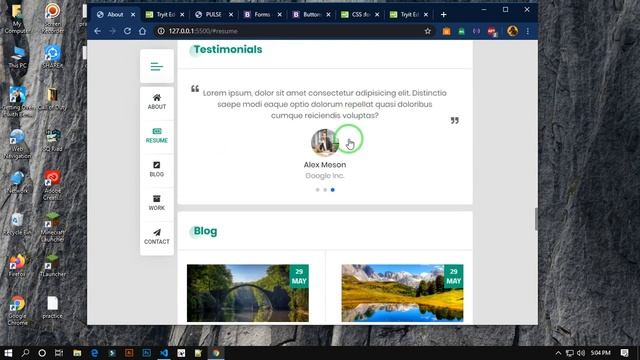Image resolution: width=640 pixels, height=360 pixels.
Task: Click the Testimonials heading
Action: (228, 49)
